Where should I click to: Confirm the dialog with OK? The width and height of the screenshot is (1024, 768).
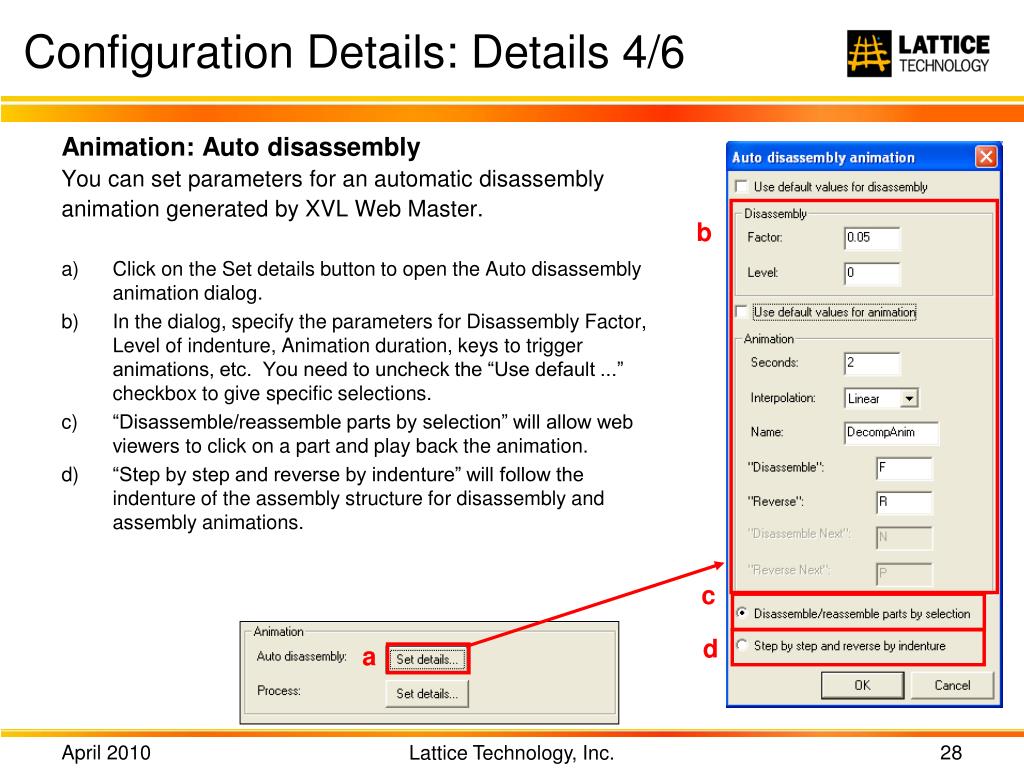pyautogui.click(x=862, y=685)
